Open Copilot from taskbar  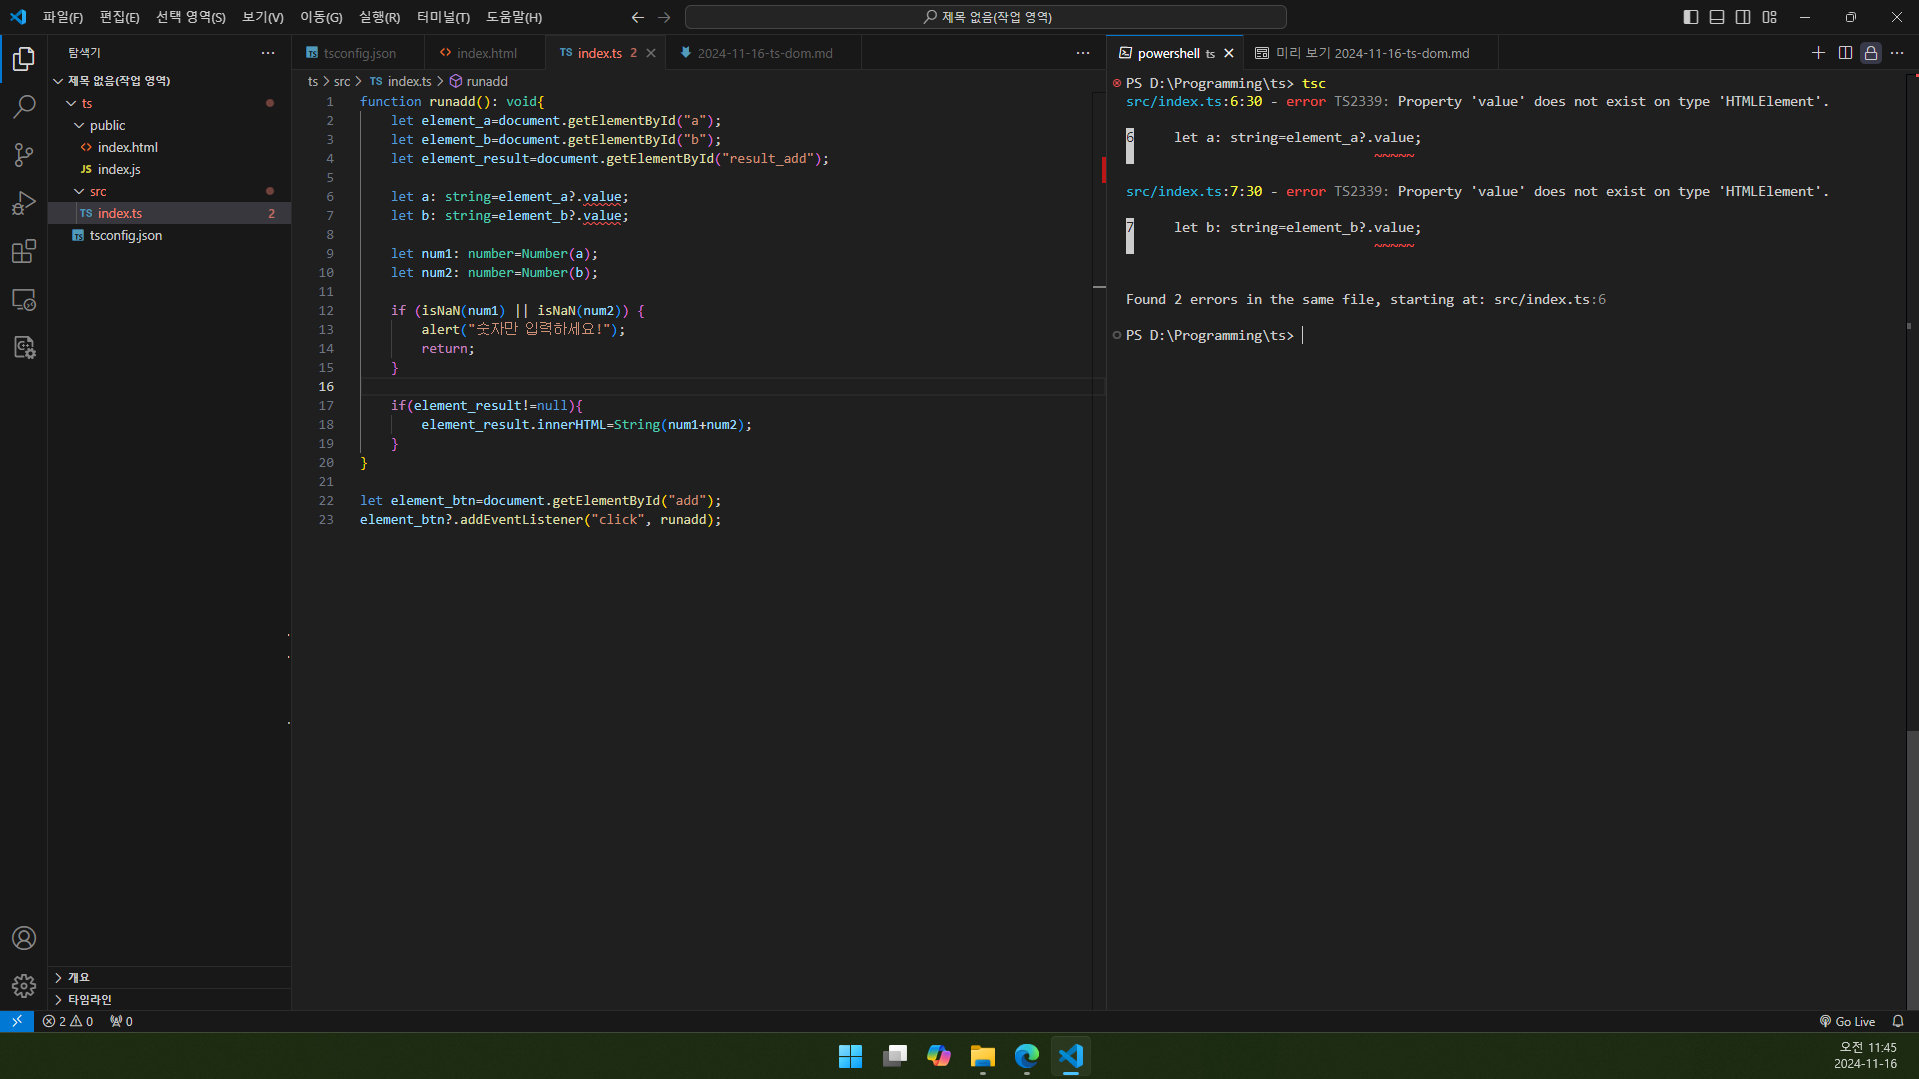pyautogui.click(x=938, y=1056)
